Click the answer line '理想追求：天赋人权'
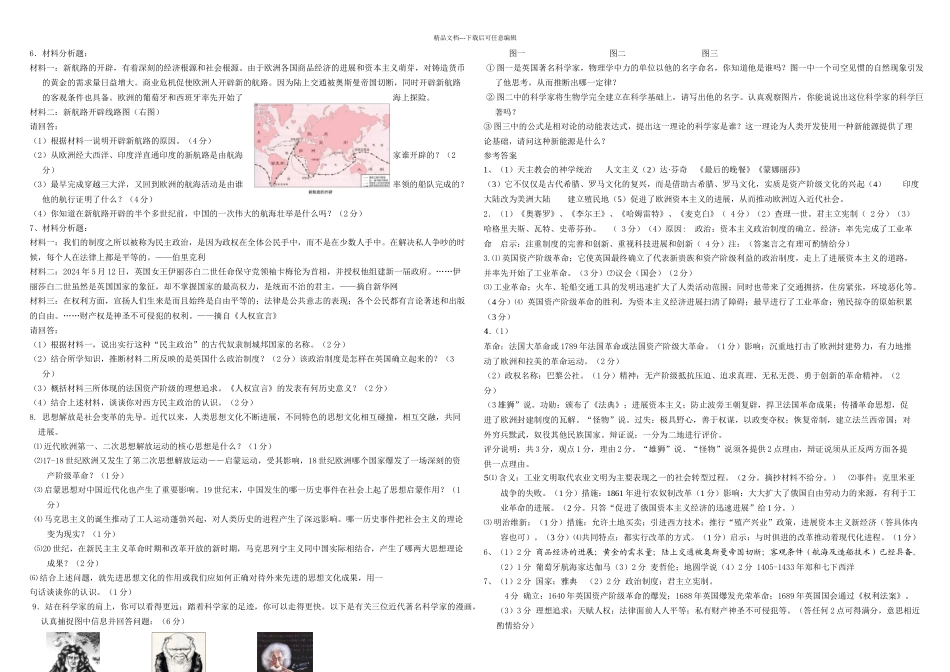The width and height of the screenshot is (950, 672). [709, 610]
